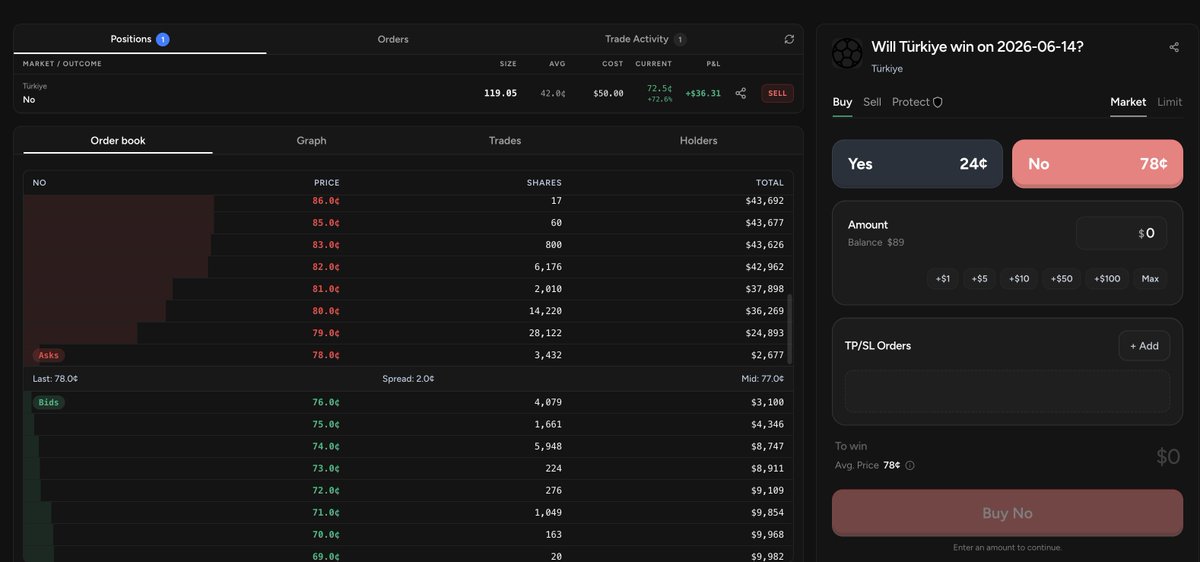1200x562 pixels.
Task: Click the +$36.31 P&L value
Action: click(703, 93)
